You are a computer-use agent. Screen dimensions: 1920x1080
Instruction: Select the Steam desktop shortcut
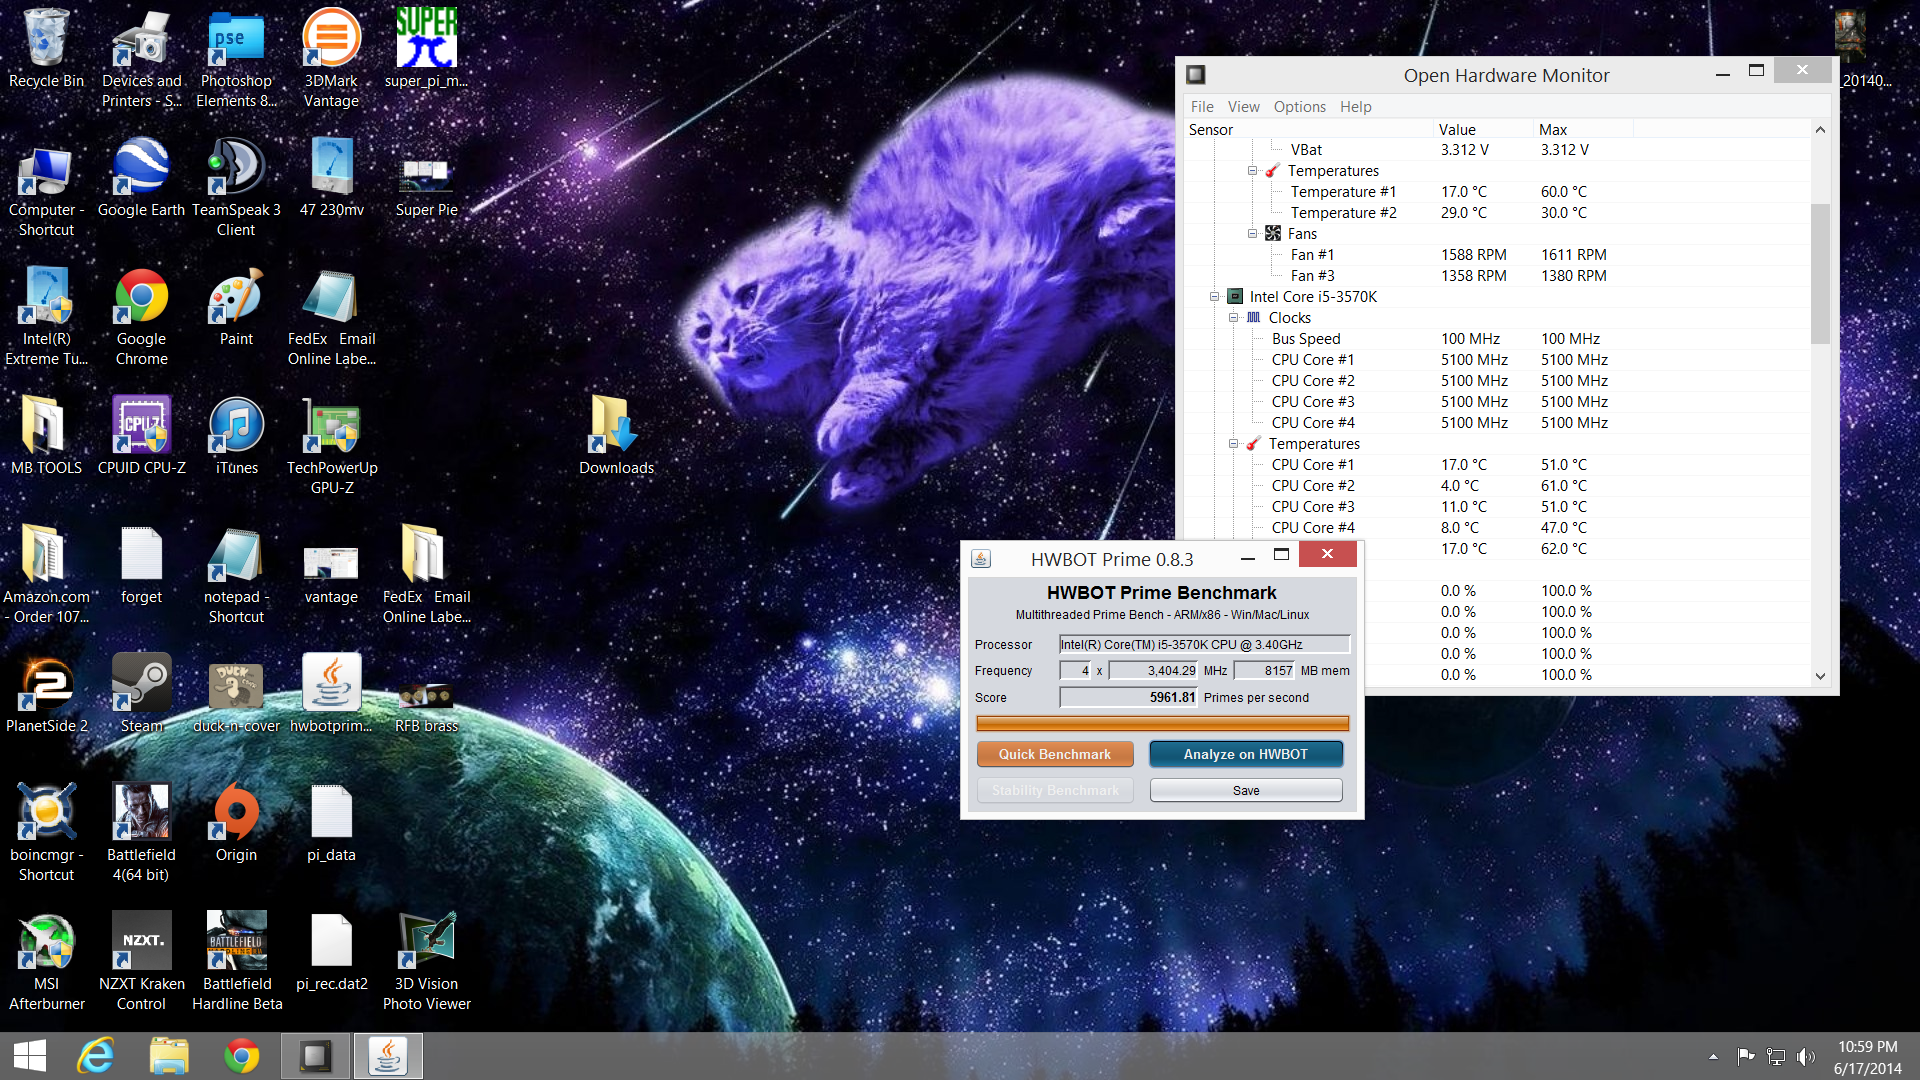click(x=141, y=693)
